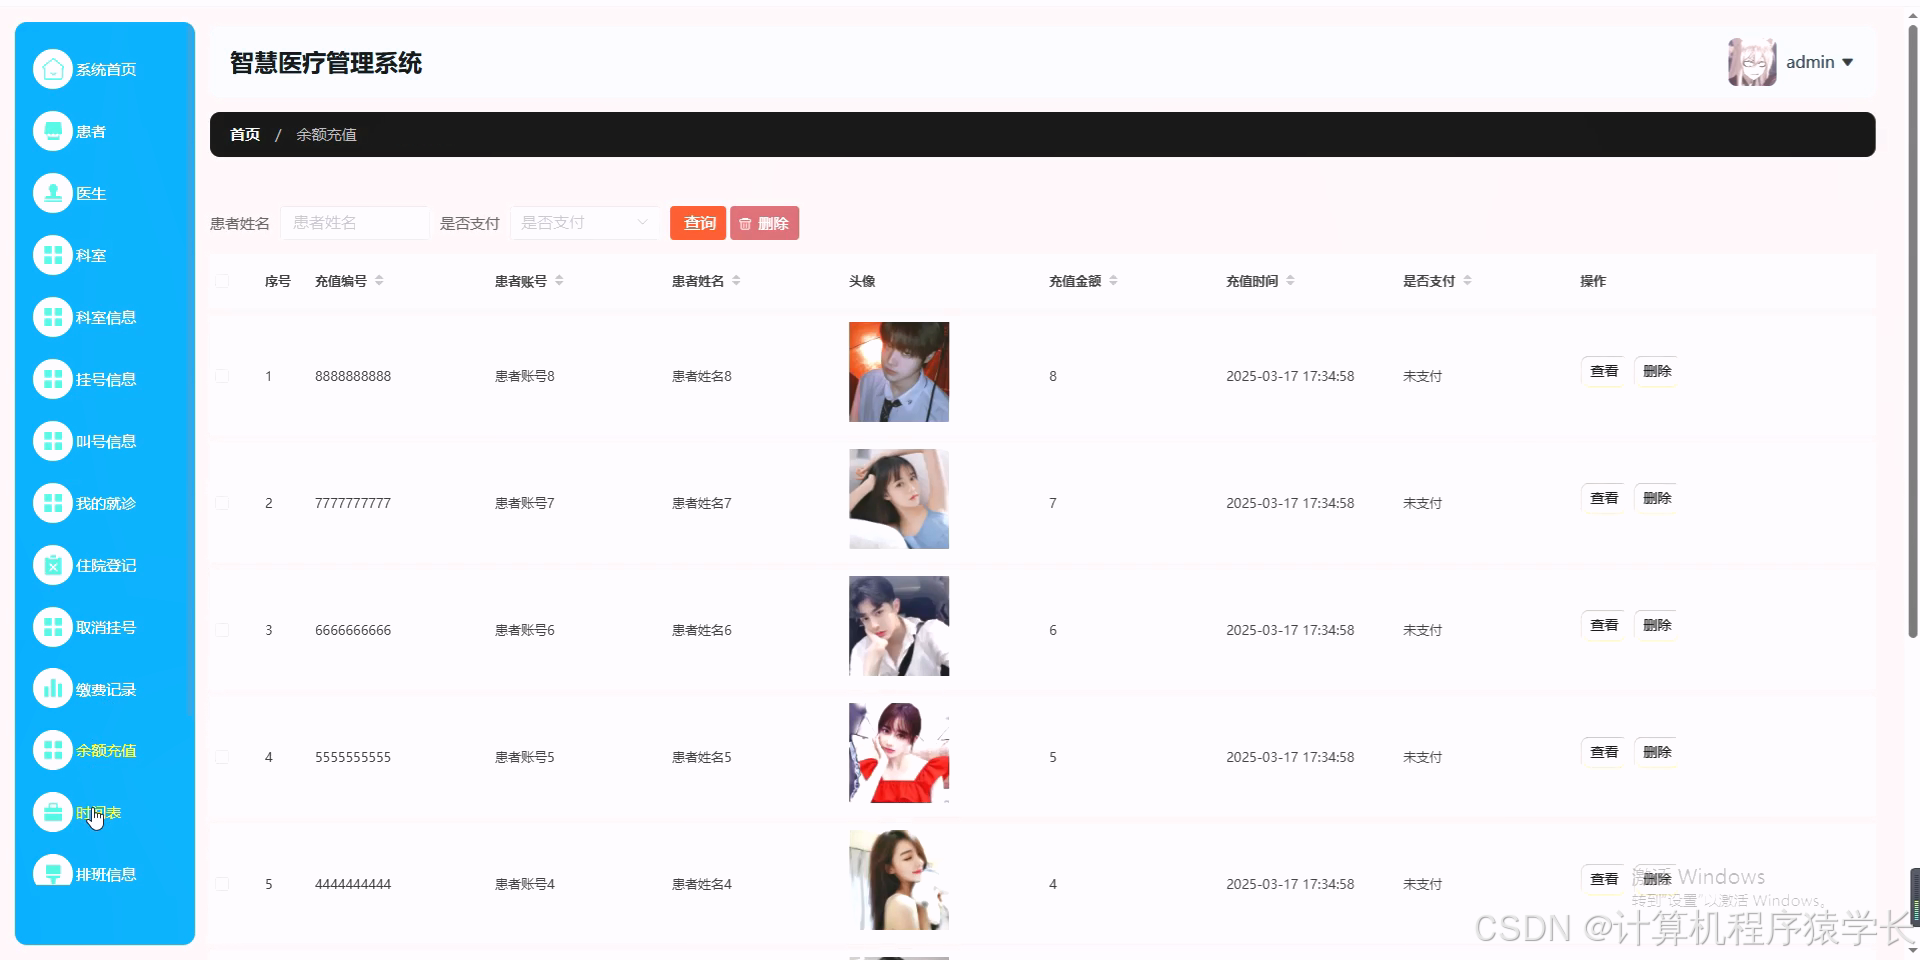
Task: Click the 叫号信息 sidebar icon
Action: [53, 441]
